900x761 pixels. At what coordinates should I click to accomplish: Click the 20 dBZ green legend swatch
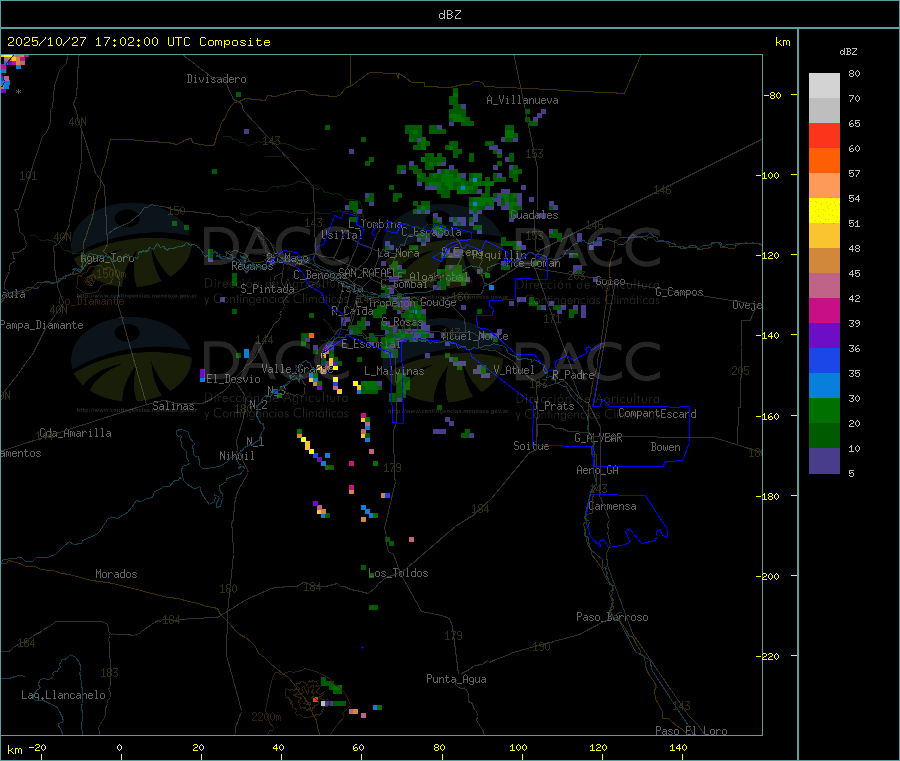coord(824,410)
